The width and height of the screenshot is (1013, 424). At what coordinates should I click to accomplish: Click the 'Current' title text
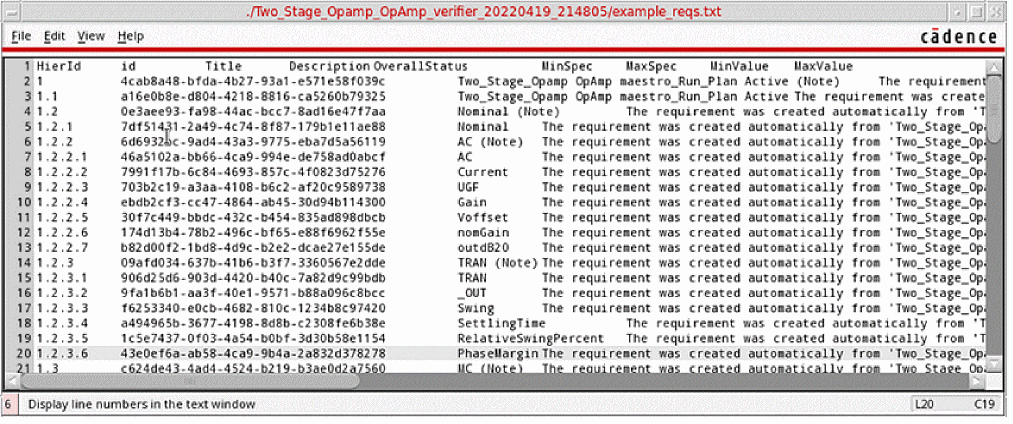coord(483,173)
